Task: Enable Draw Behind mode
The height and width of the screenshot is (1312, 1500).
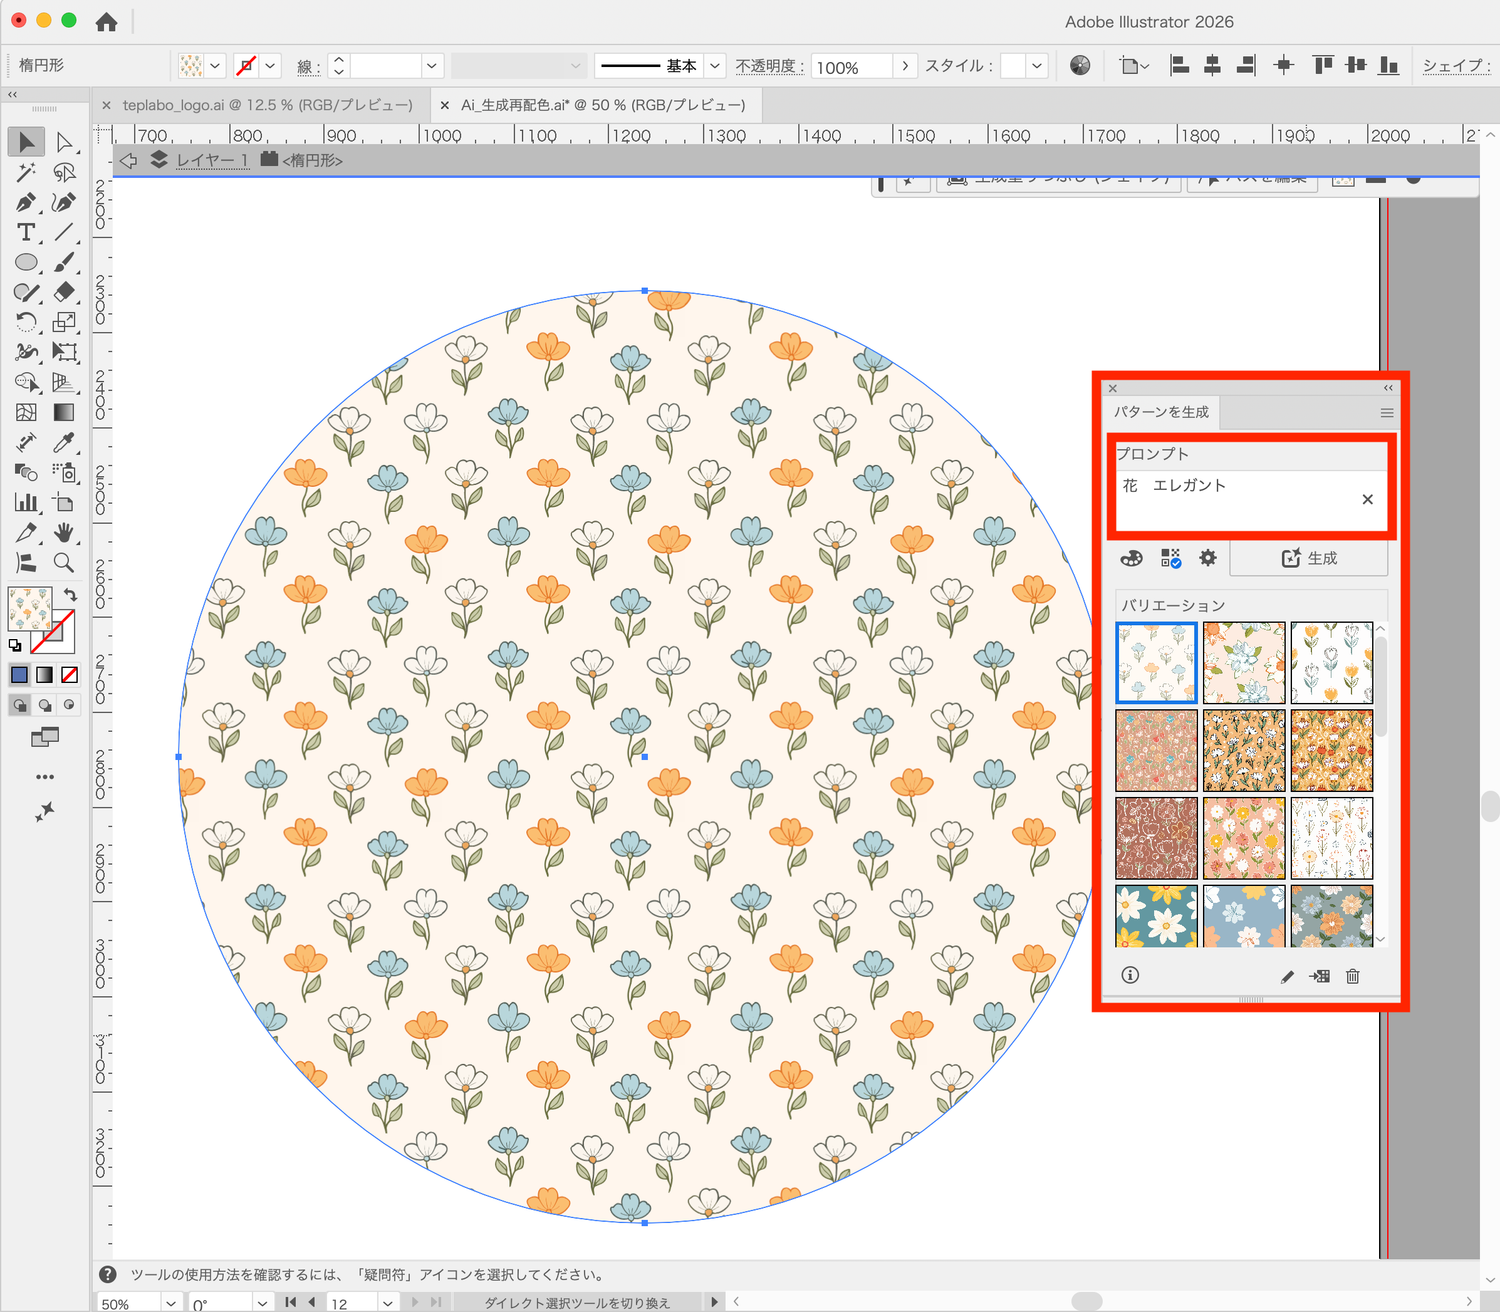Action: pos(44,705)
